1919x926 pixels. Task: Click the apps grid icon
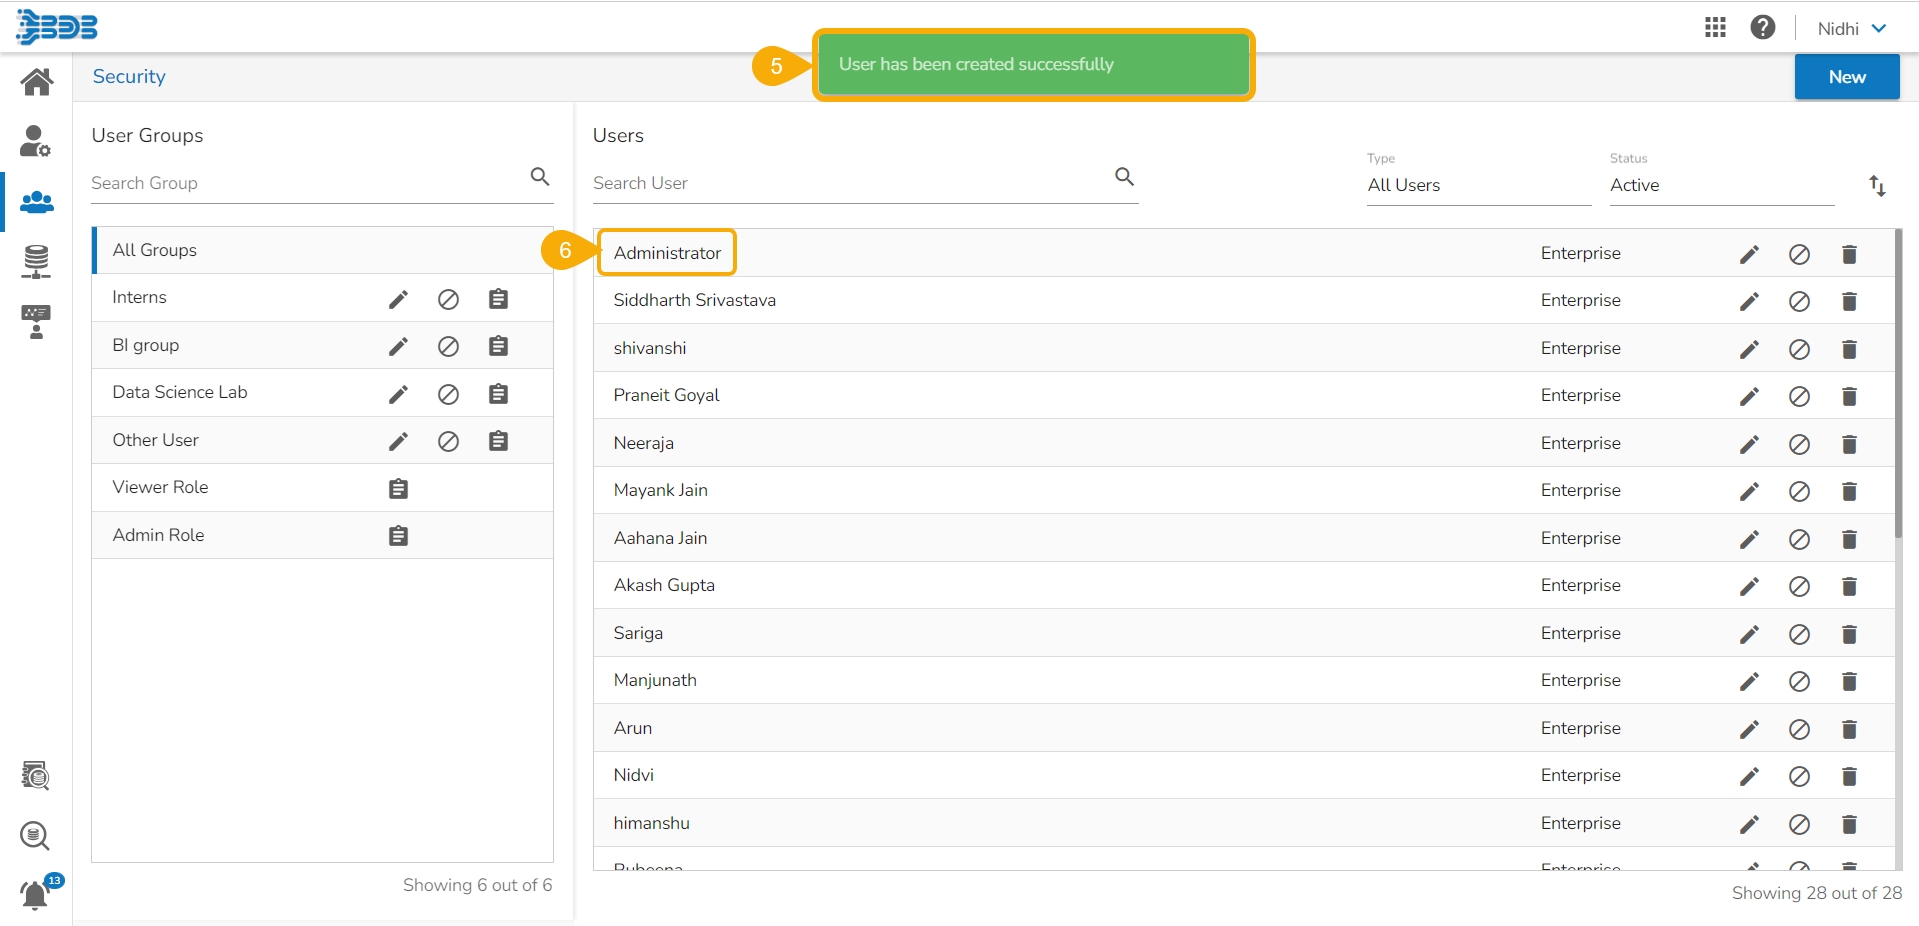tap(1715, 28)
